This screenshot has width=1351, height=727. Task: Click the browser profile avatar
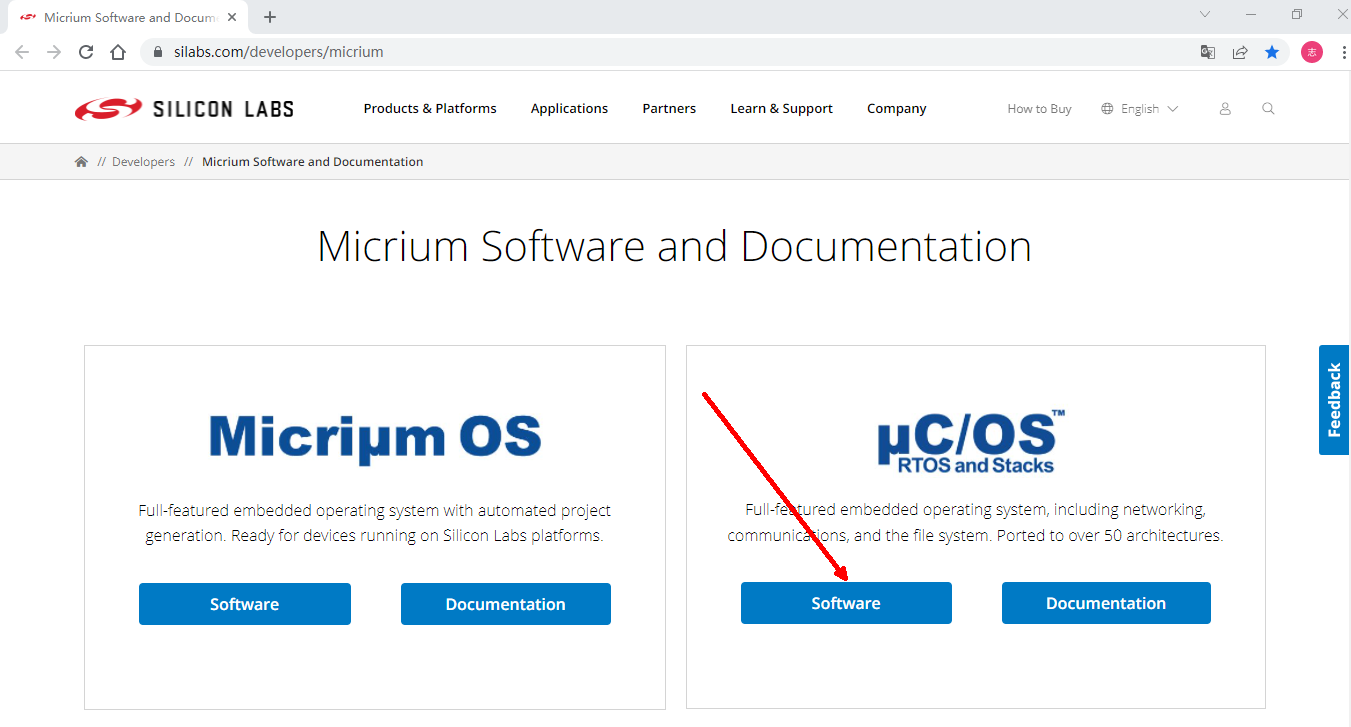coord(1311,51)
